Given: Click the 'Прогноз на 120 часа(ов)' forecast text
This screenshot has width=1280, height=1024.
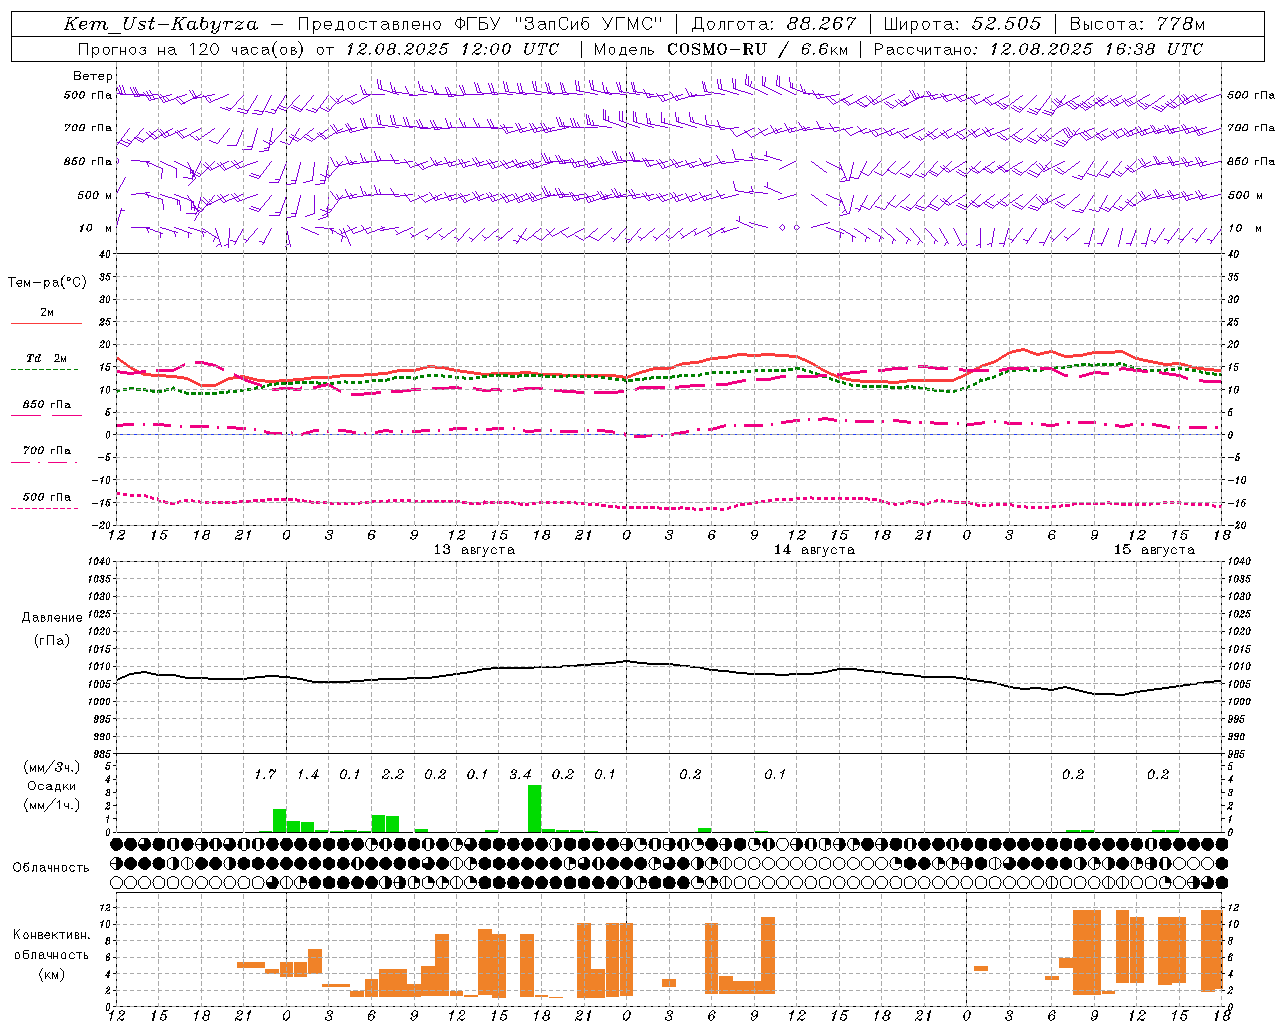Looking at the screenshot, I should pos(192,49).
